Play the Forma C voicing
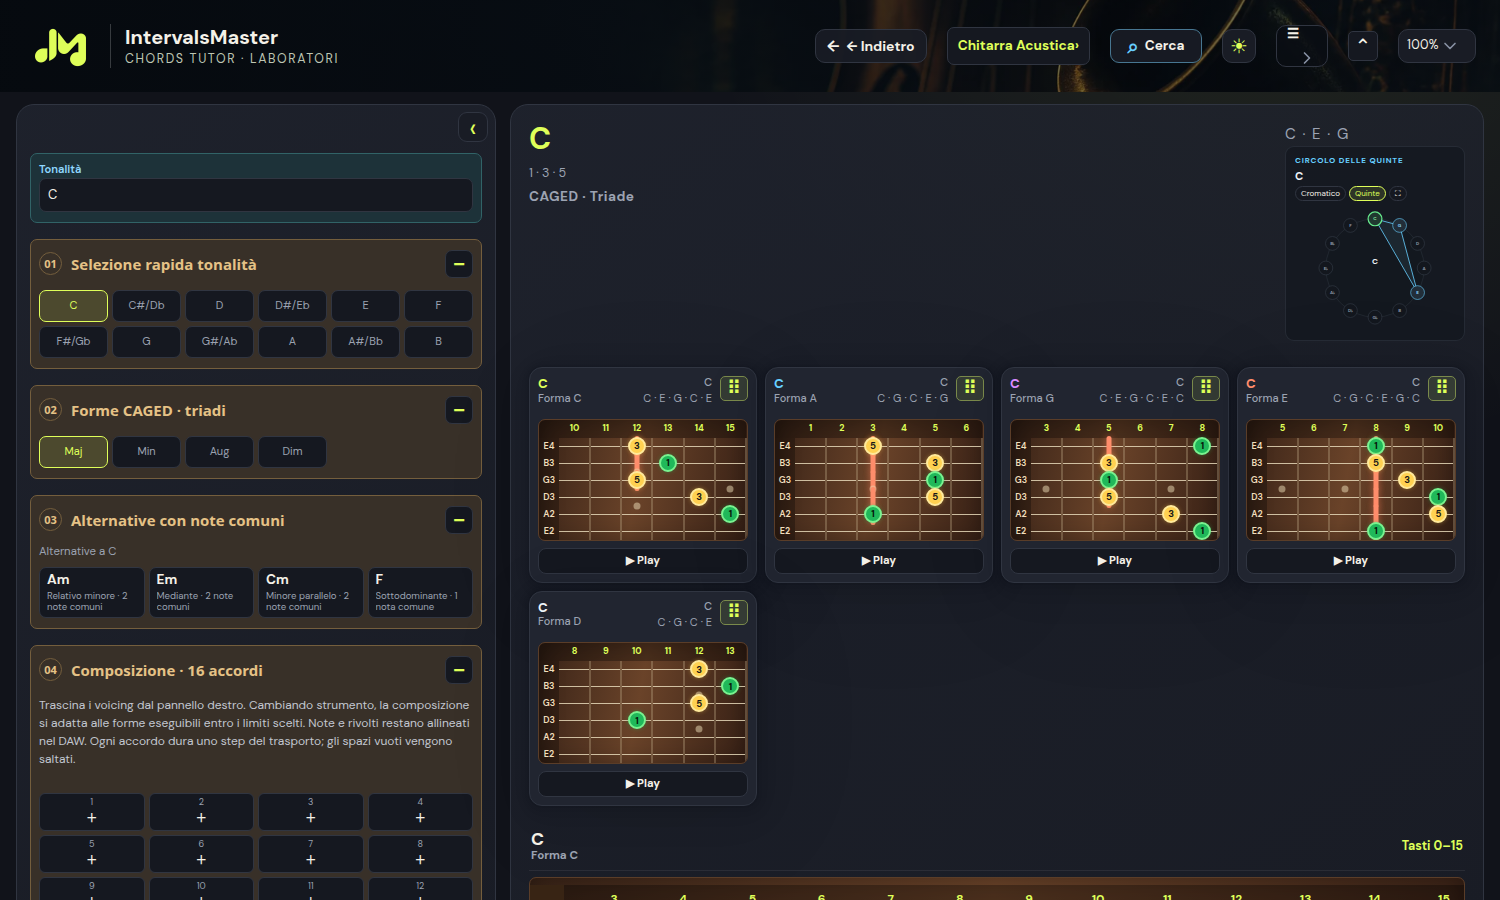 pyautogui.click(x=643, y=561)
